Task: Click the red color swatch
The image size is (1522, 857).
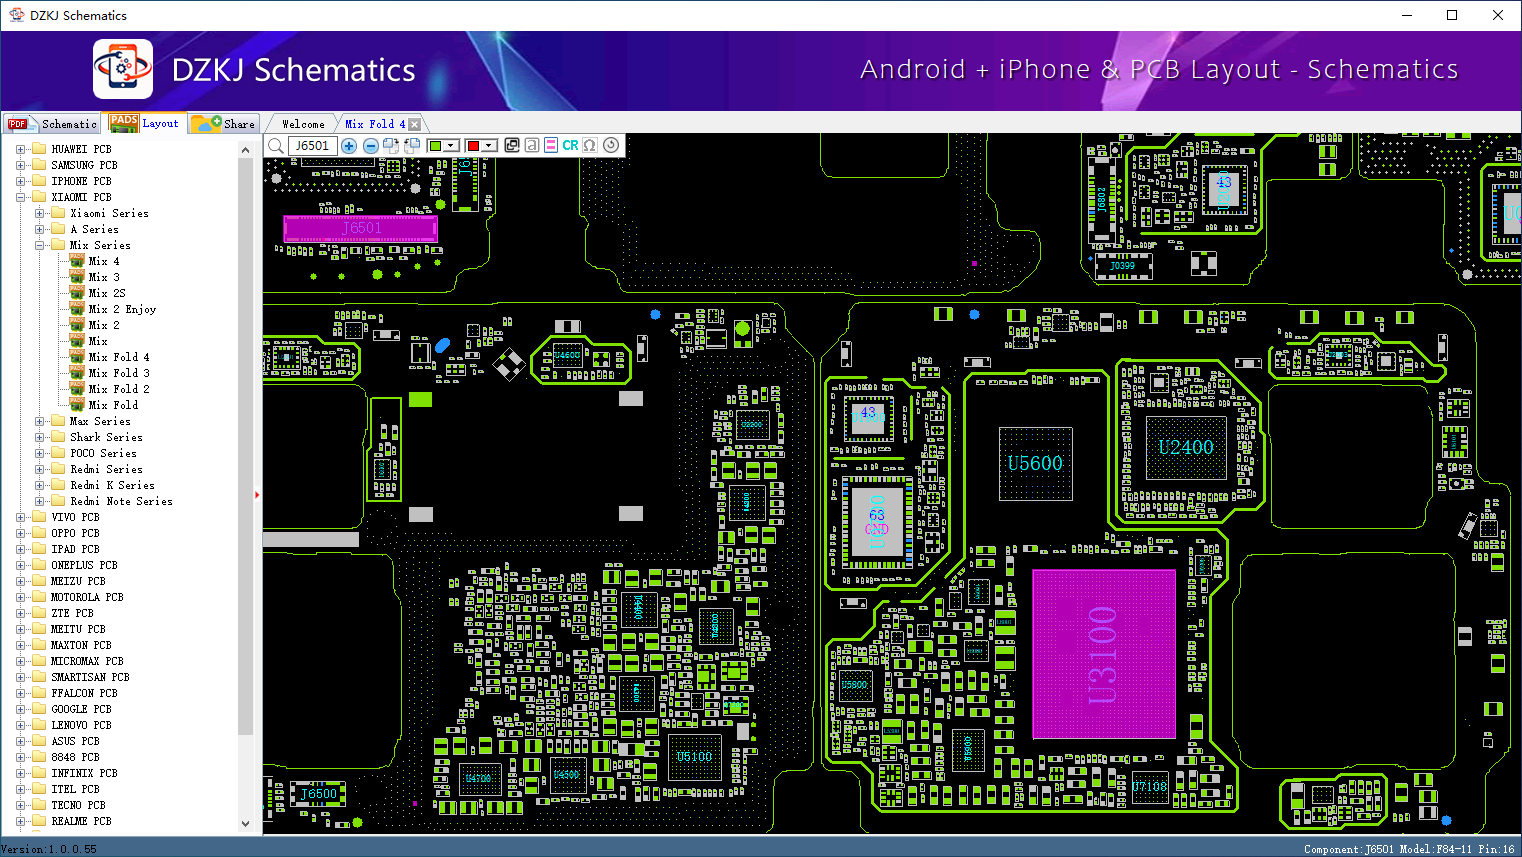Action: (474, 146)
